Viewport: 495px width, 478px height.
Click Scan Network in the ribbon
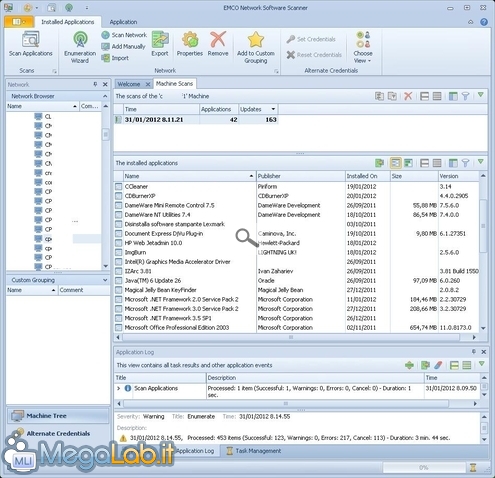124,35
